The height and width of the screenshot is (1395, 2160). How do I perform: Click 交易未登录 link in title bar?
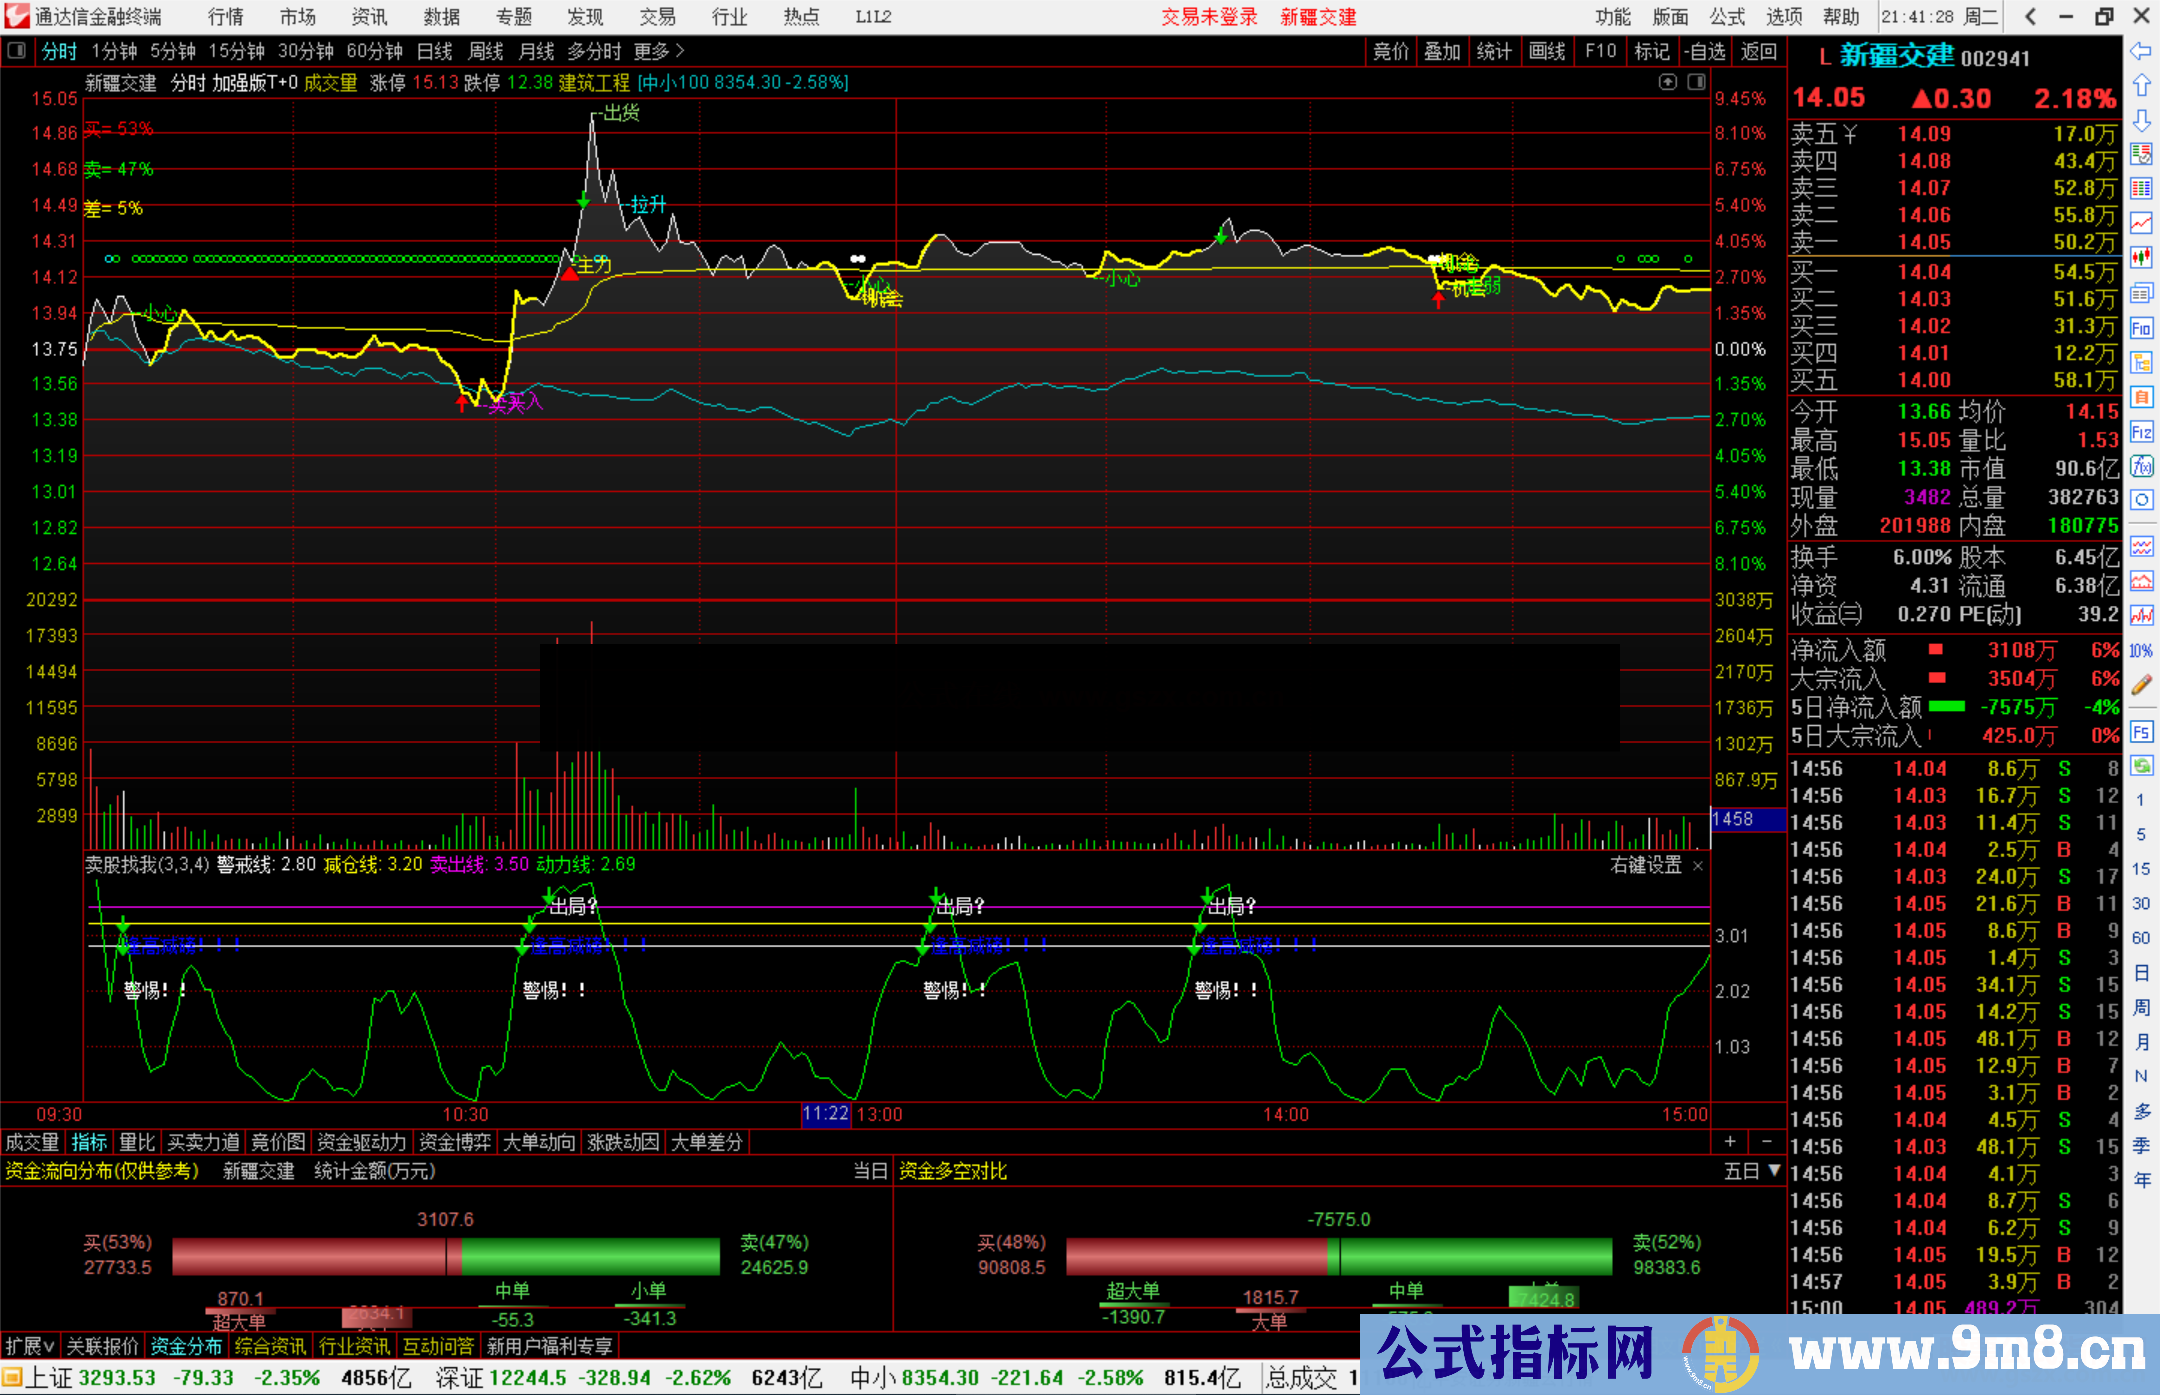pos(1209,17)
